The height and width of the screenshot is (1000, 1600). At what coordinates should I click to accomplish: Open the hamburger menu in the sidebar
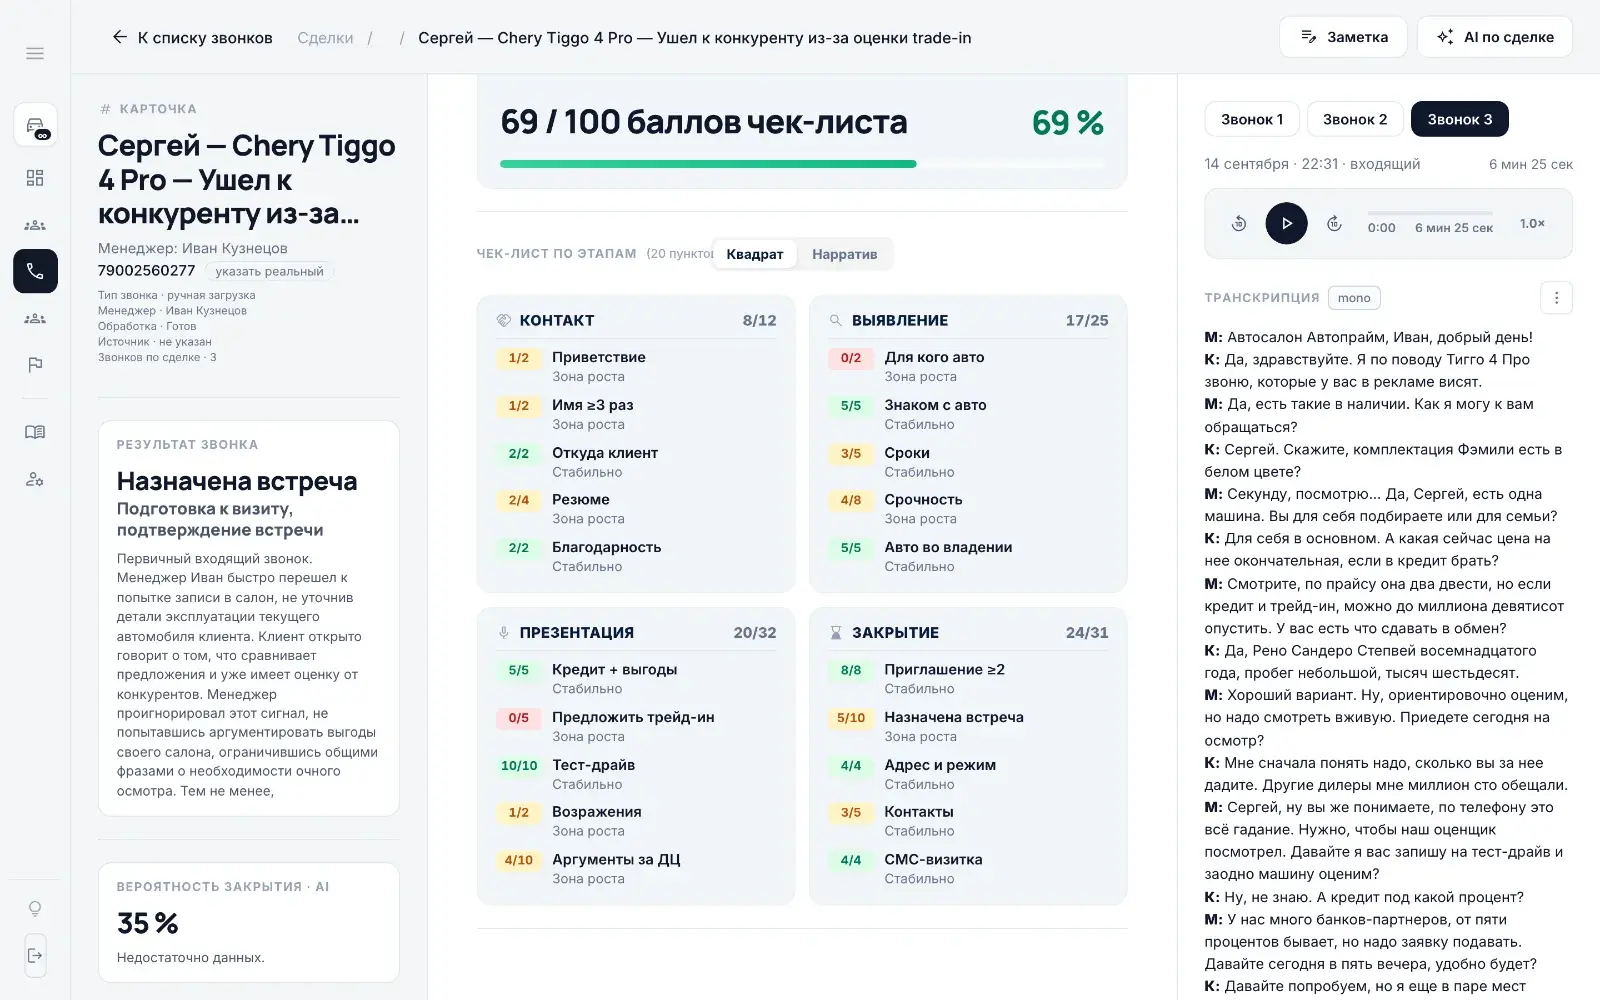[x=35, y=53]
